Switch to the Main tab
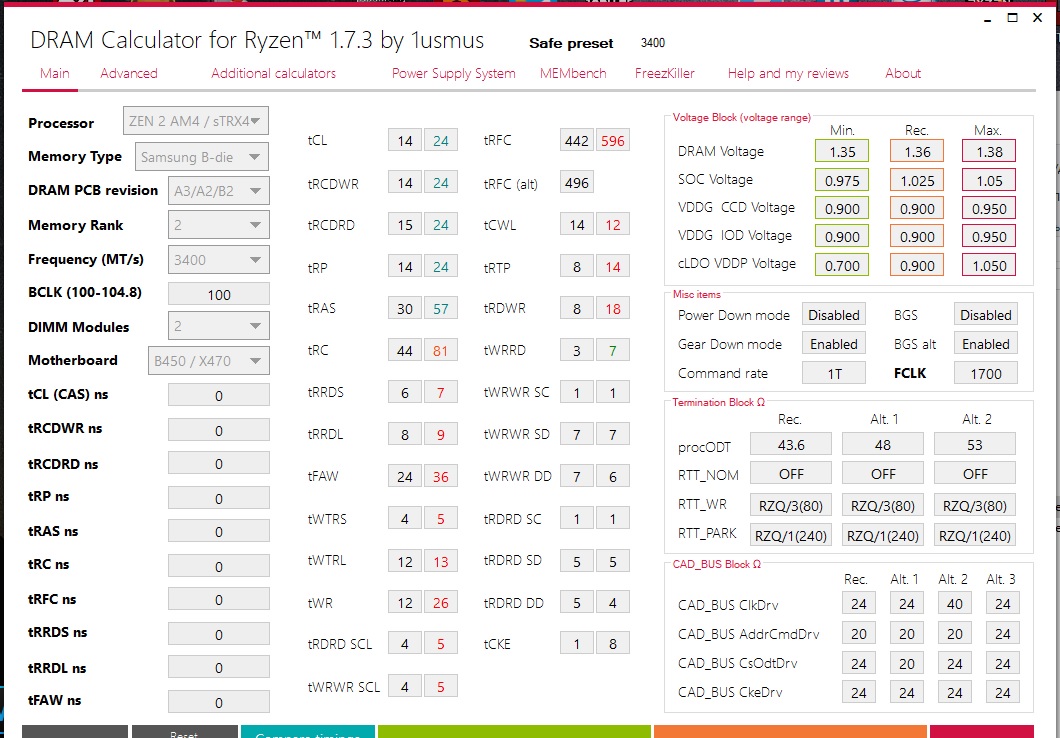This screenshot has height=738, width=1060. (x=54, y=74)
